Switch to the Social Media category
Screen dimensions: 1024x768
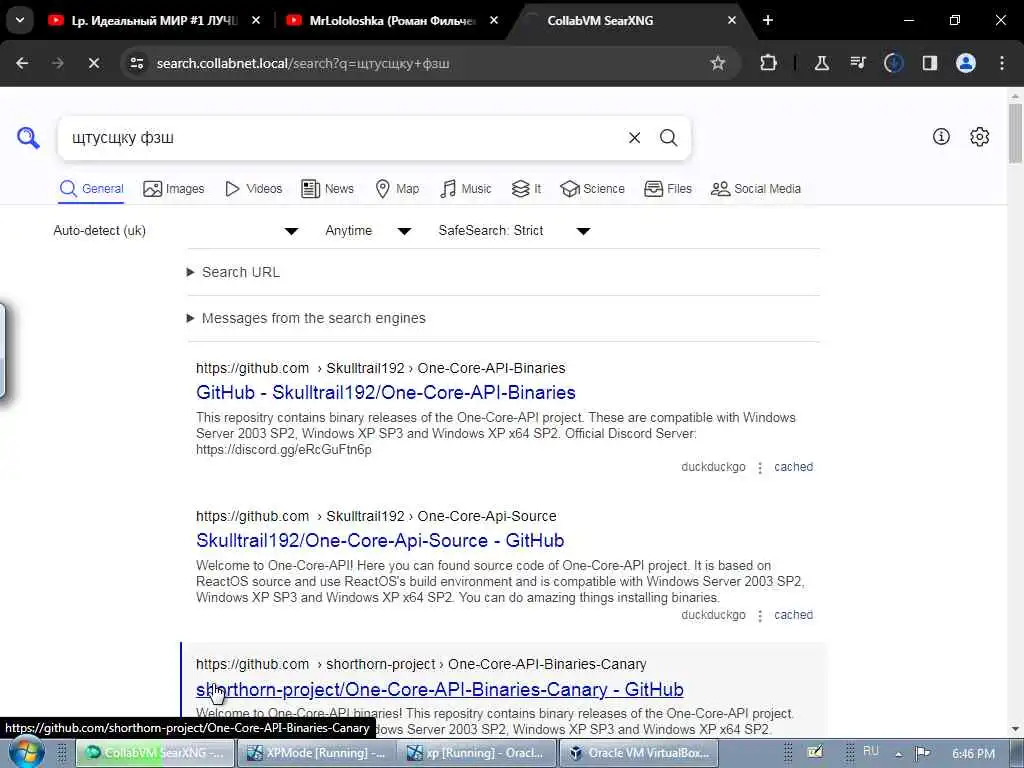(x=756, y=189)
